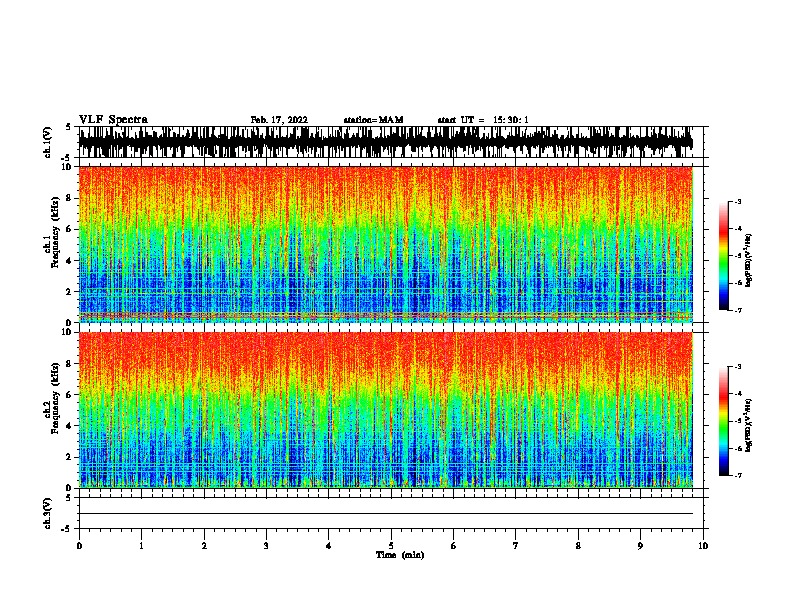Click the VLF Spectra title text
This screenshot has width=792, height=612.
(113, 119)
